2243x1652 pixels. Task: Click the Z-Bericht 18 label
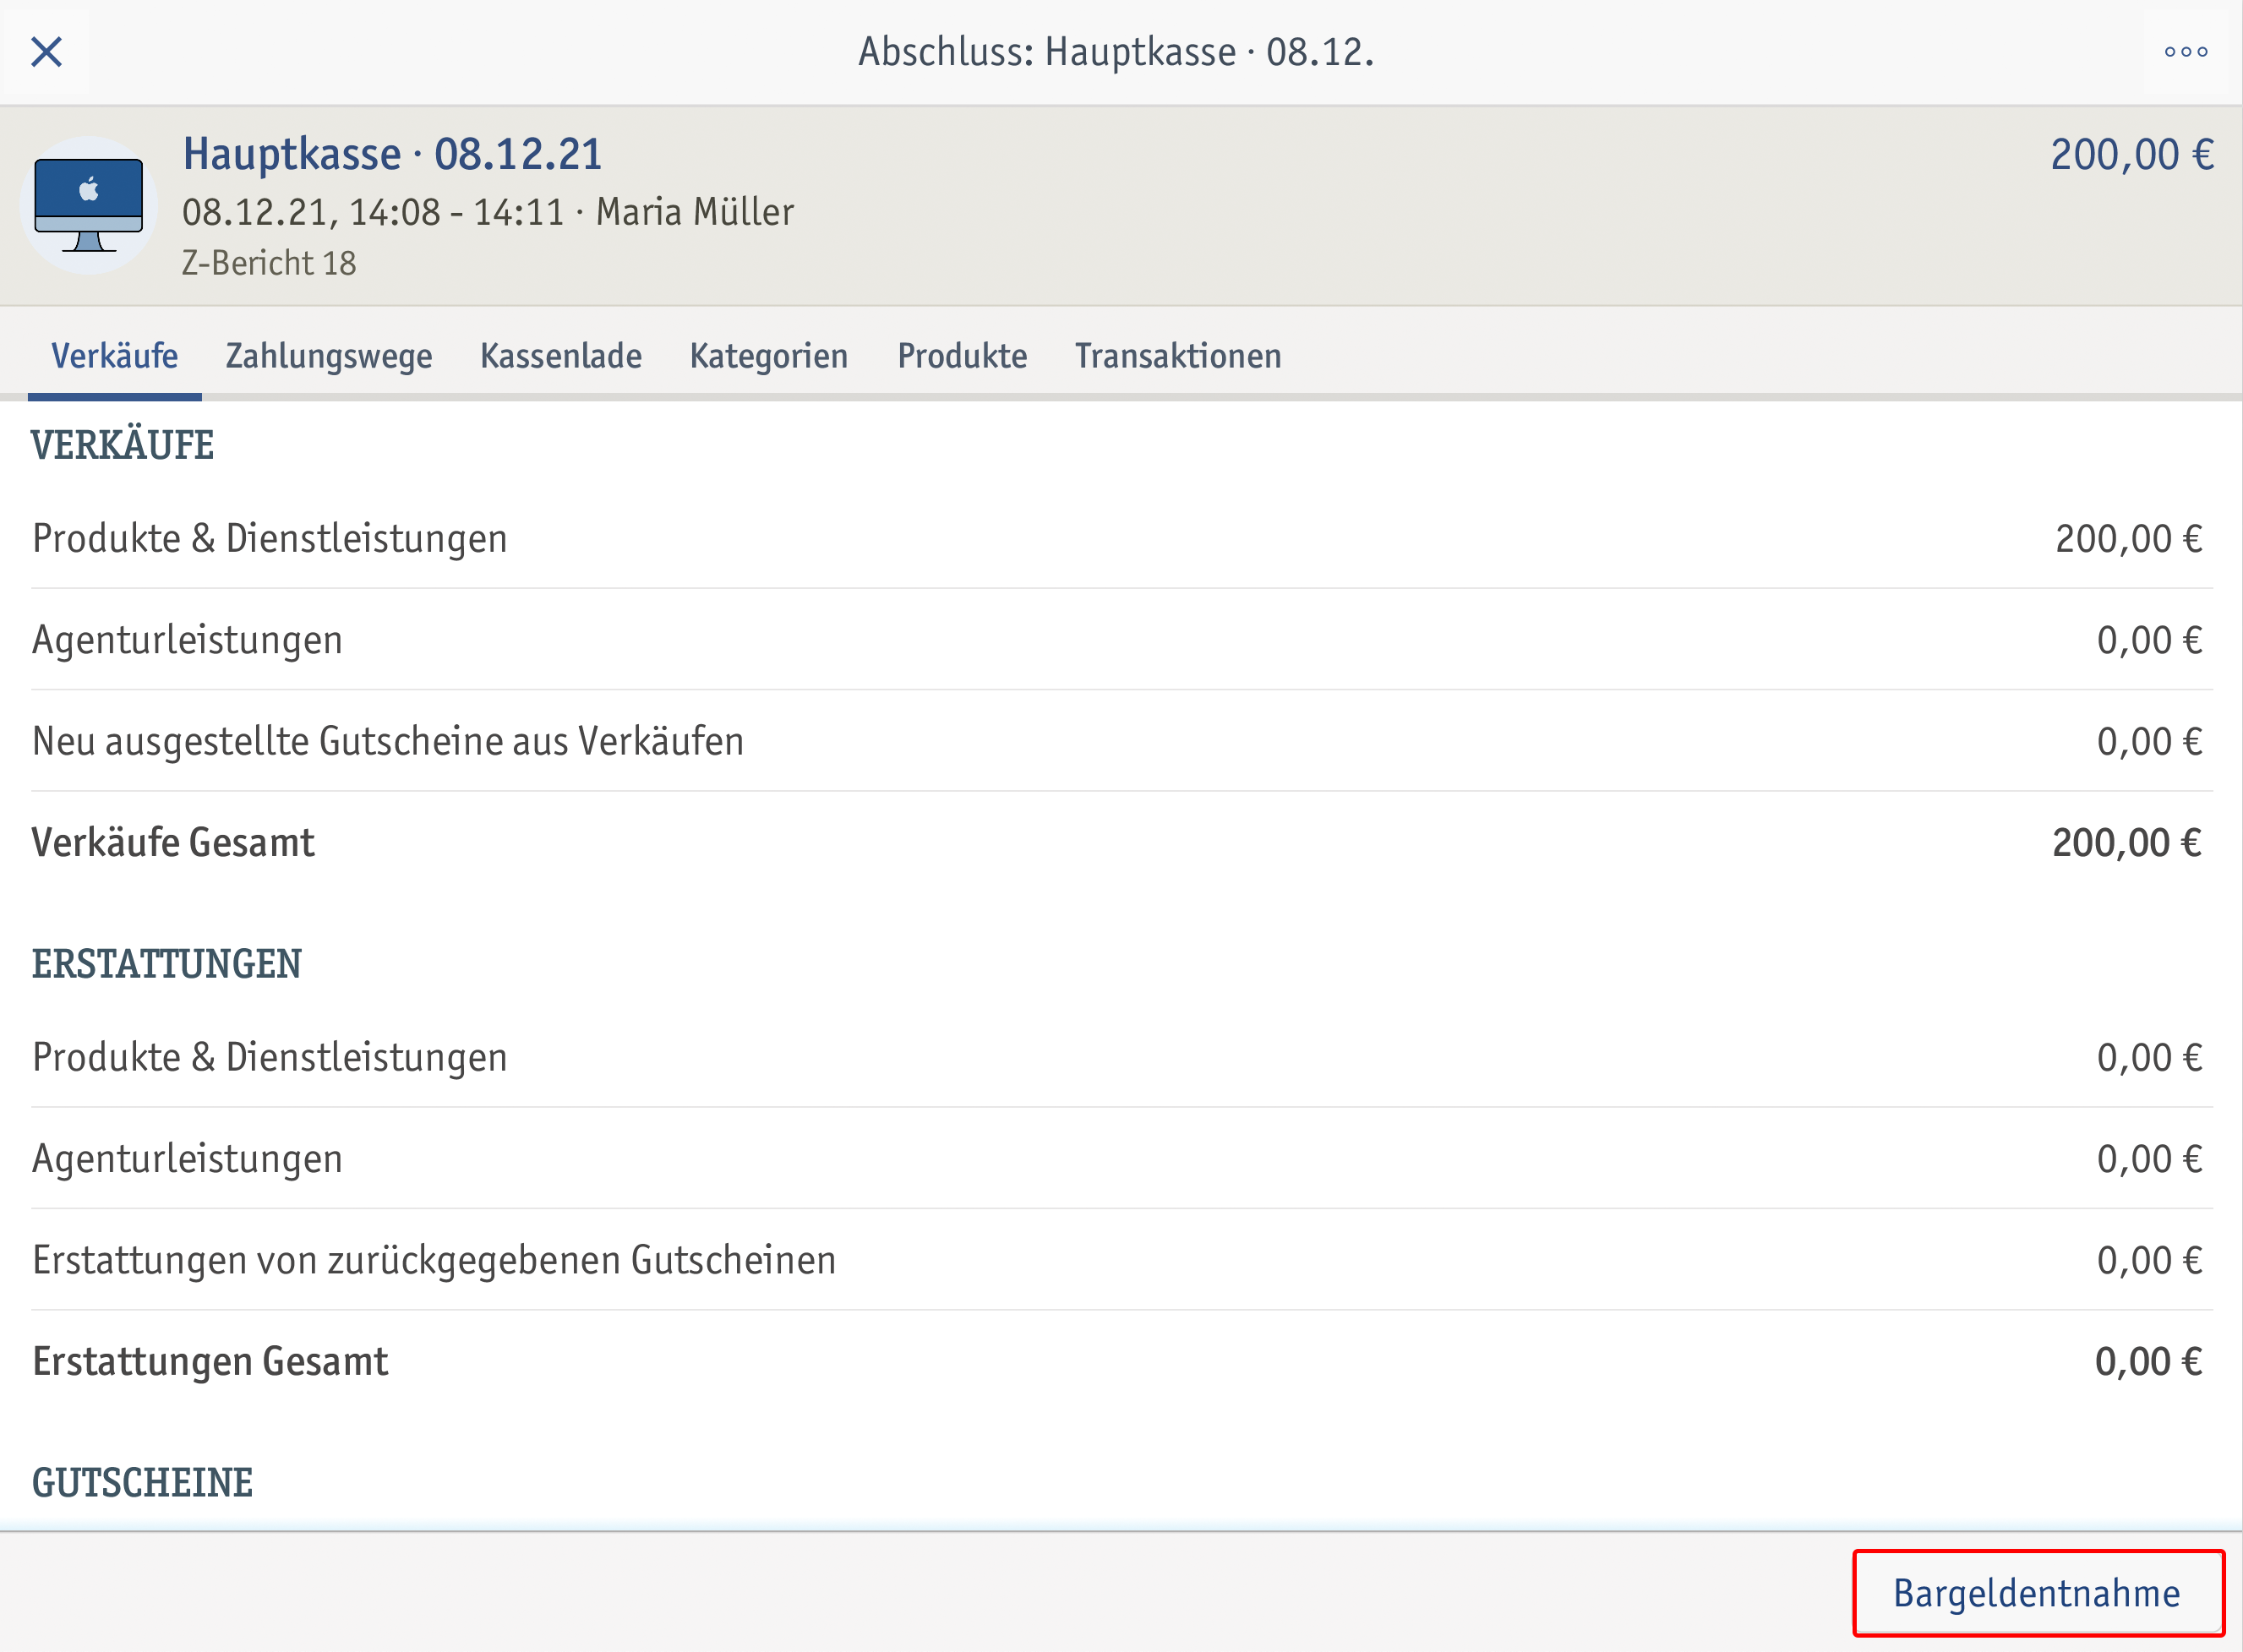(268, 263)
